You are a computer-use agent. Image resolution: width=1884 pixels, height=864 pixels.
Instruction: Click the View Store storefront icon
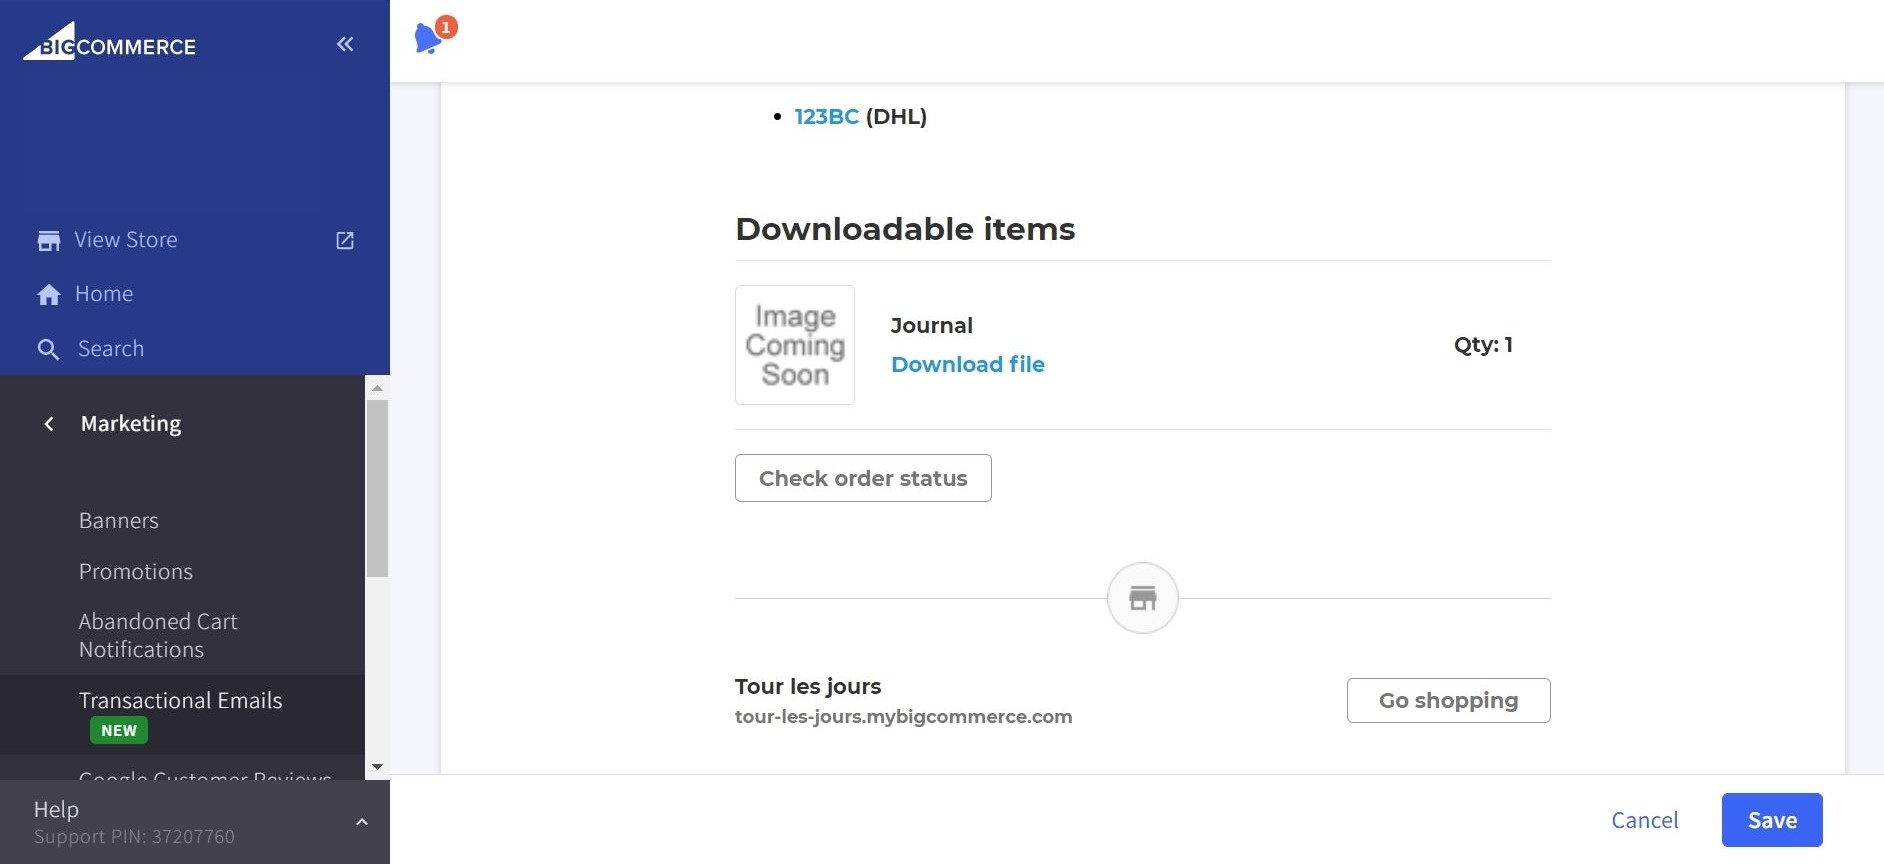click(48, 241)
